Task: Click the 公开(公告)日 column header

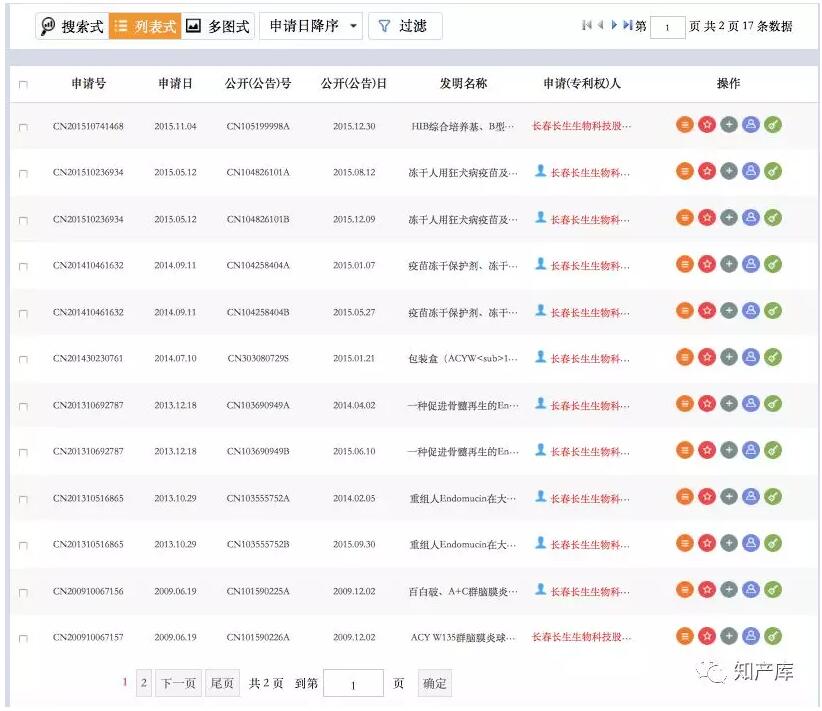Action: 354,83
